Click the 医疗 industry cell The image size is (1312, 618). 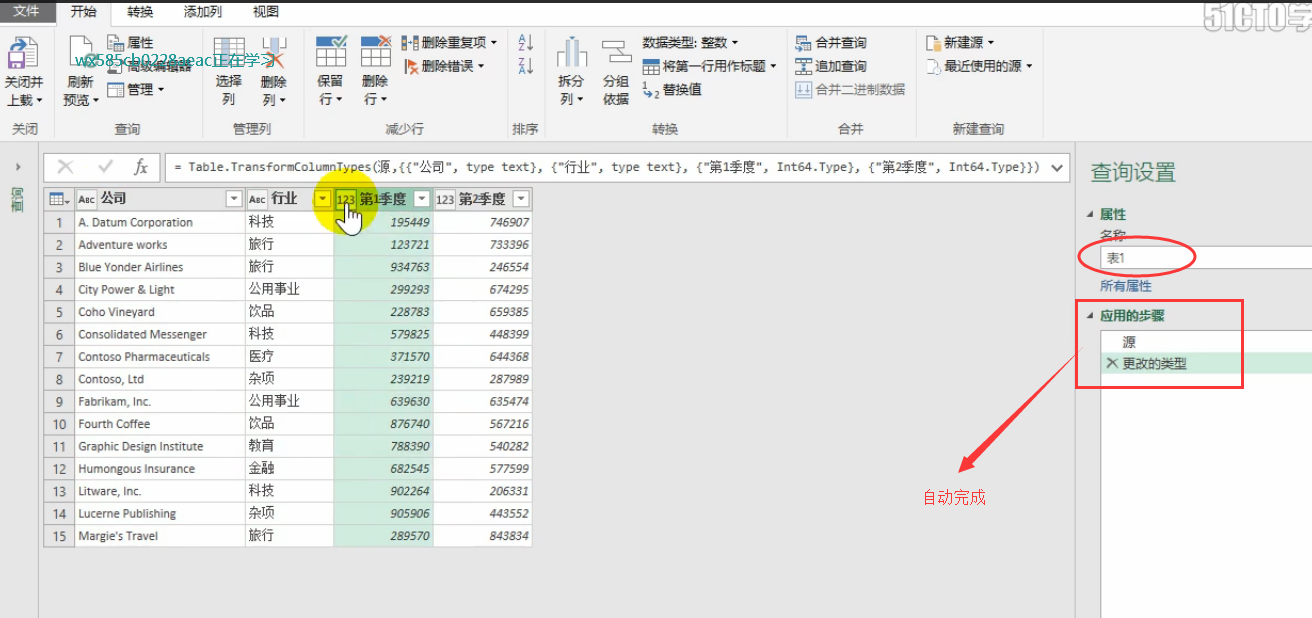pyautogui.click(x=289, y=357)
